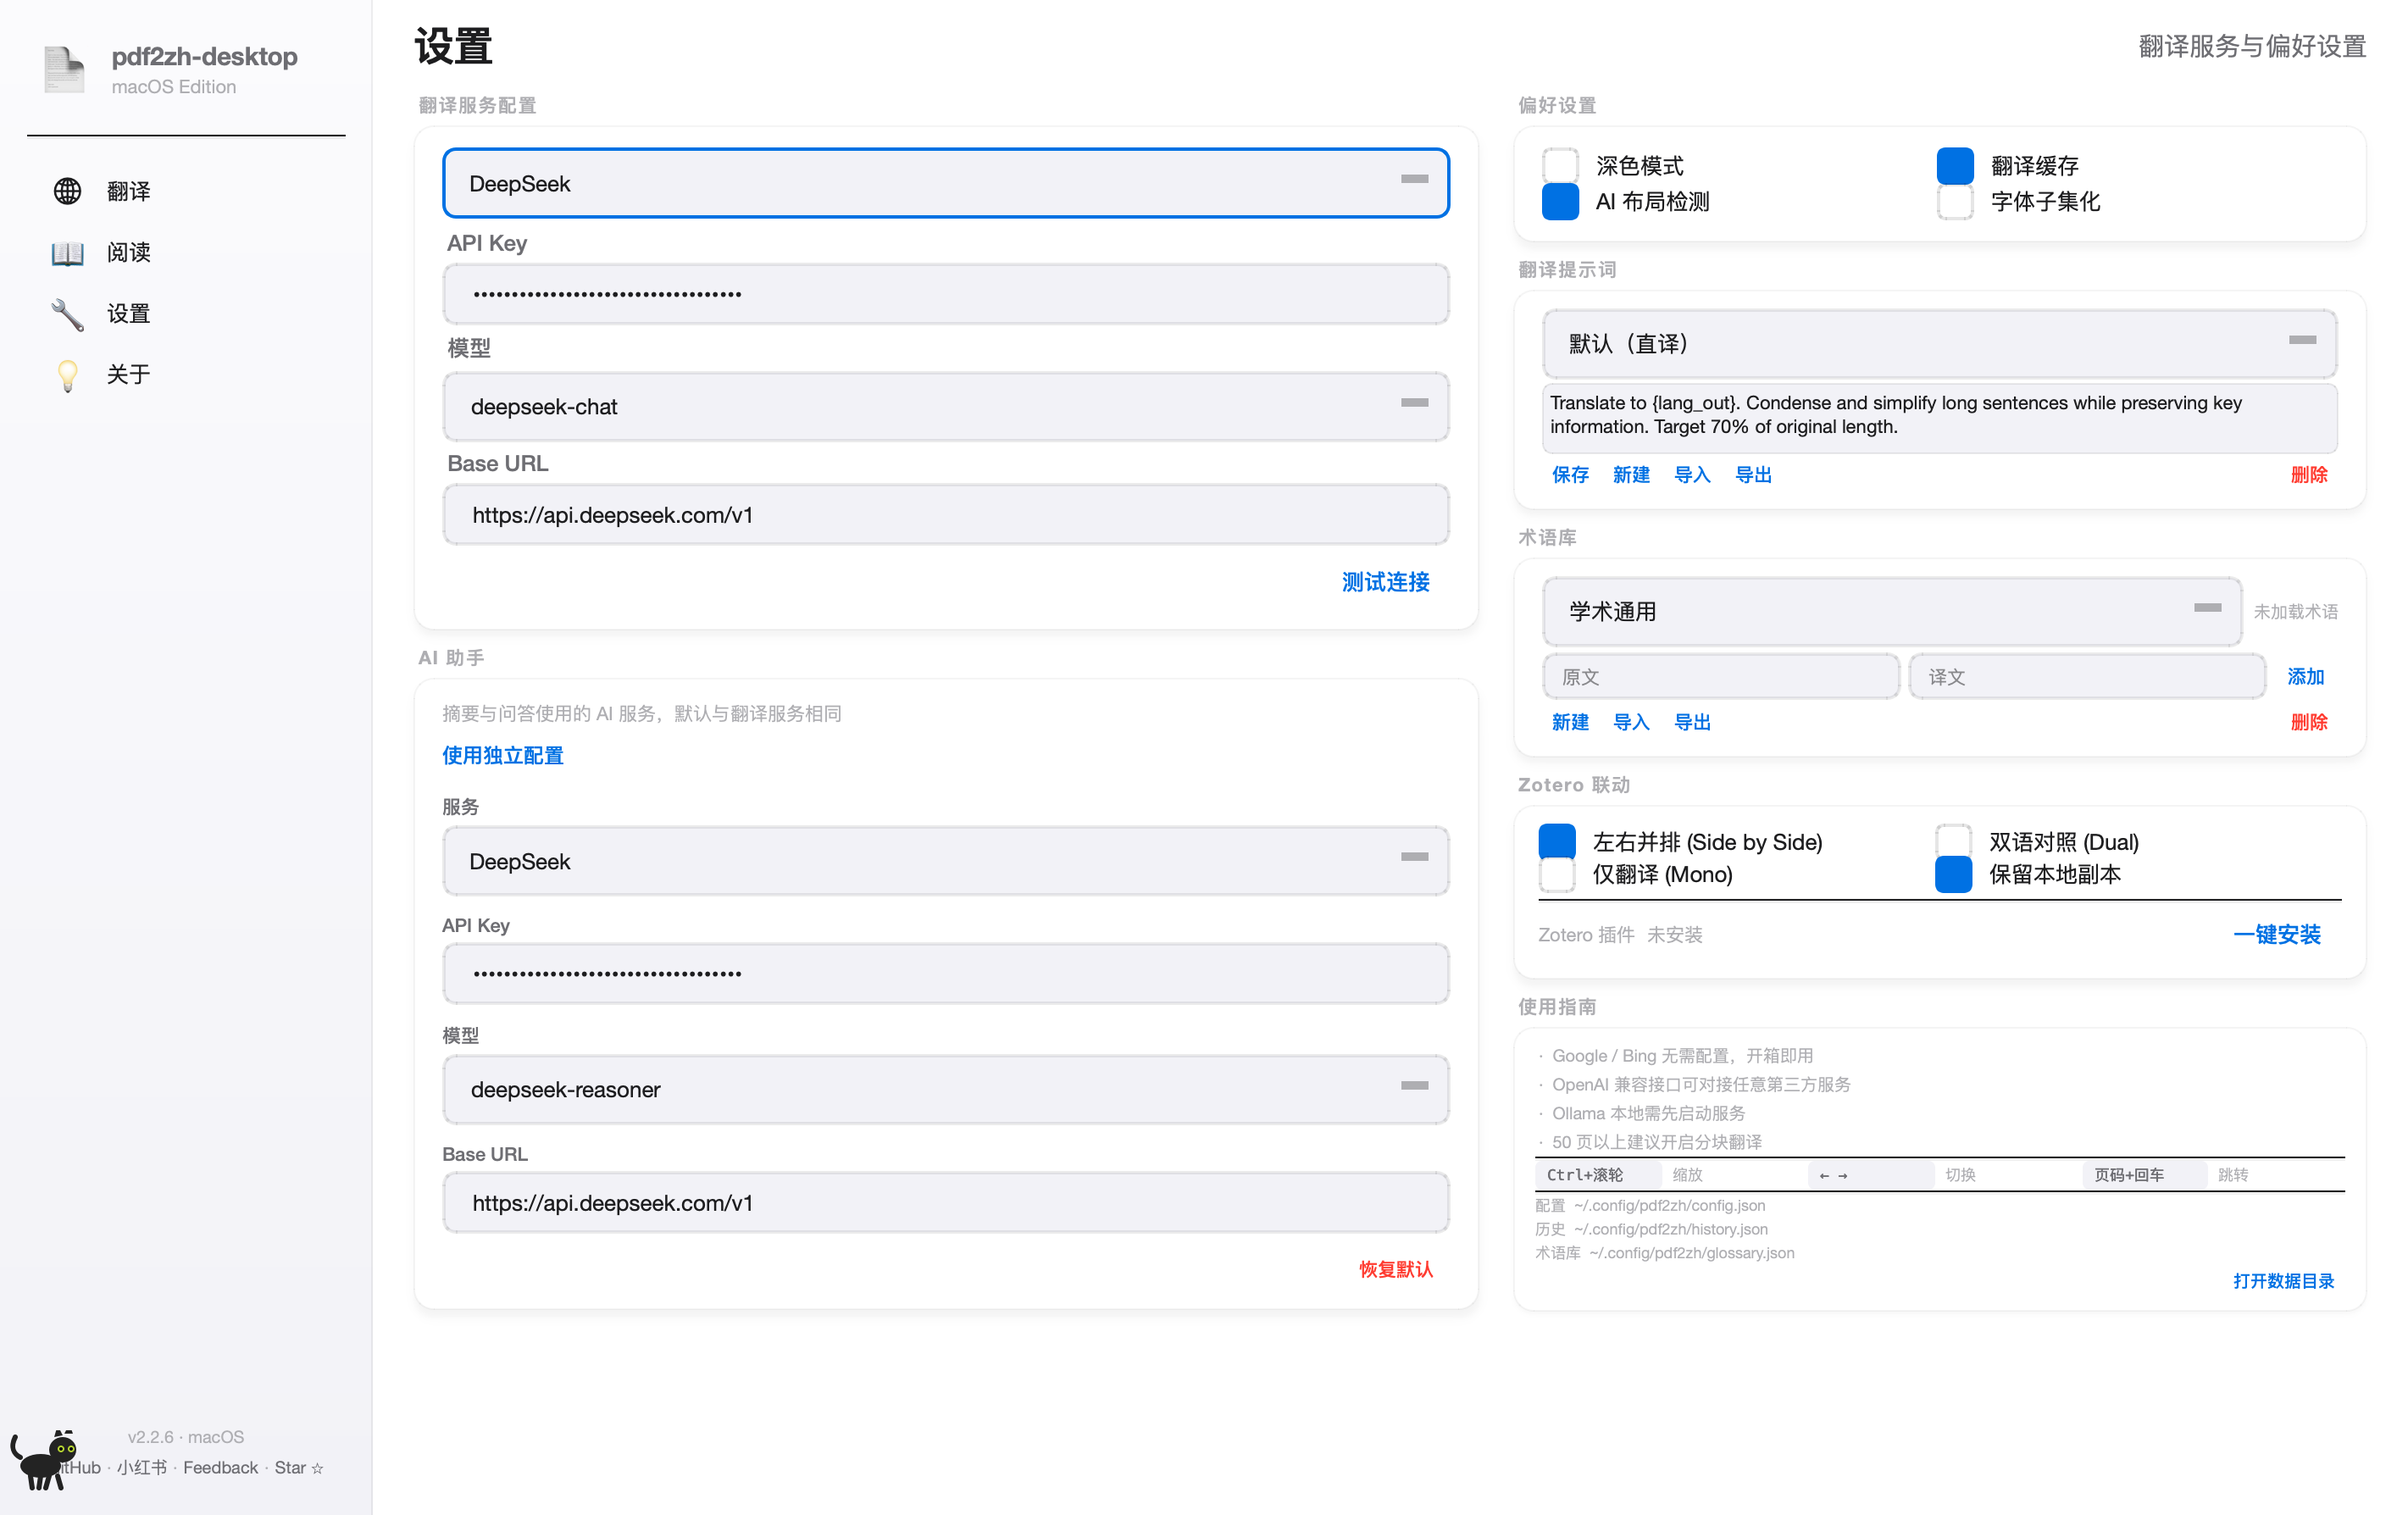Click 打开数据目录 link
This screenshot has width=2408, height=1515.
(2283, 1281)
